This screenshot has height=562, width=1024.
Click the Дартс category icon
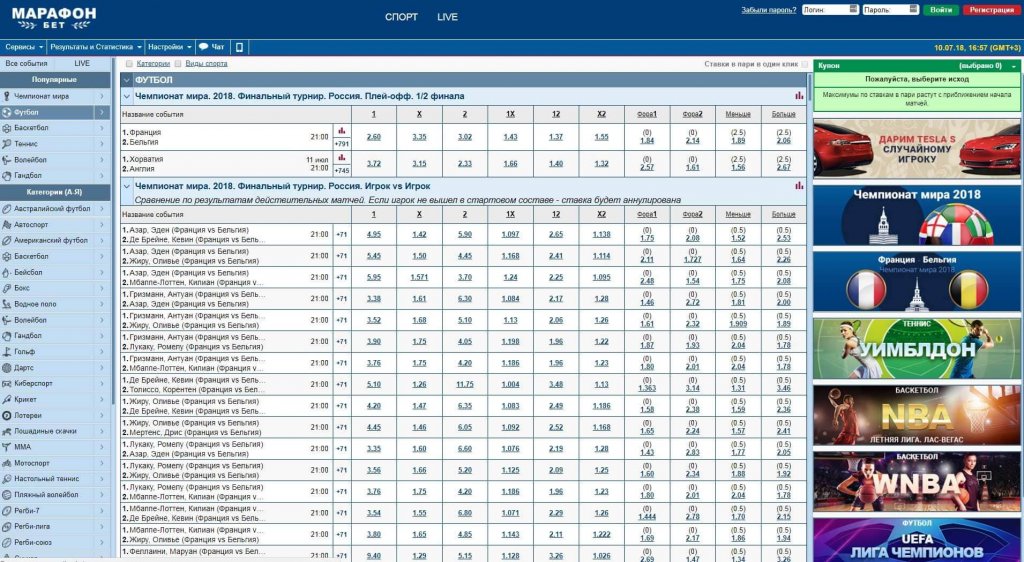pyautogui.click(x=7, y=367)
